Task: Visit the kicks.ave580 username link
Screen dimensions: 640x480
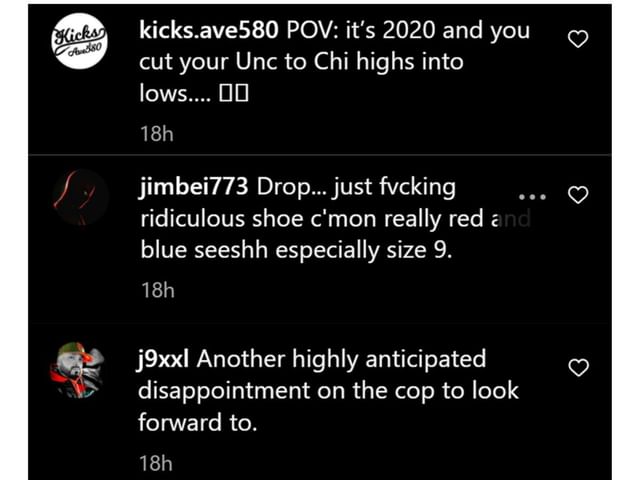Action: pyautogui.click(x=209, y=30)
